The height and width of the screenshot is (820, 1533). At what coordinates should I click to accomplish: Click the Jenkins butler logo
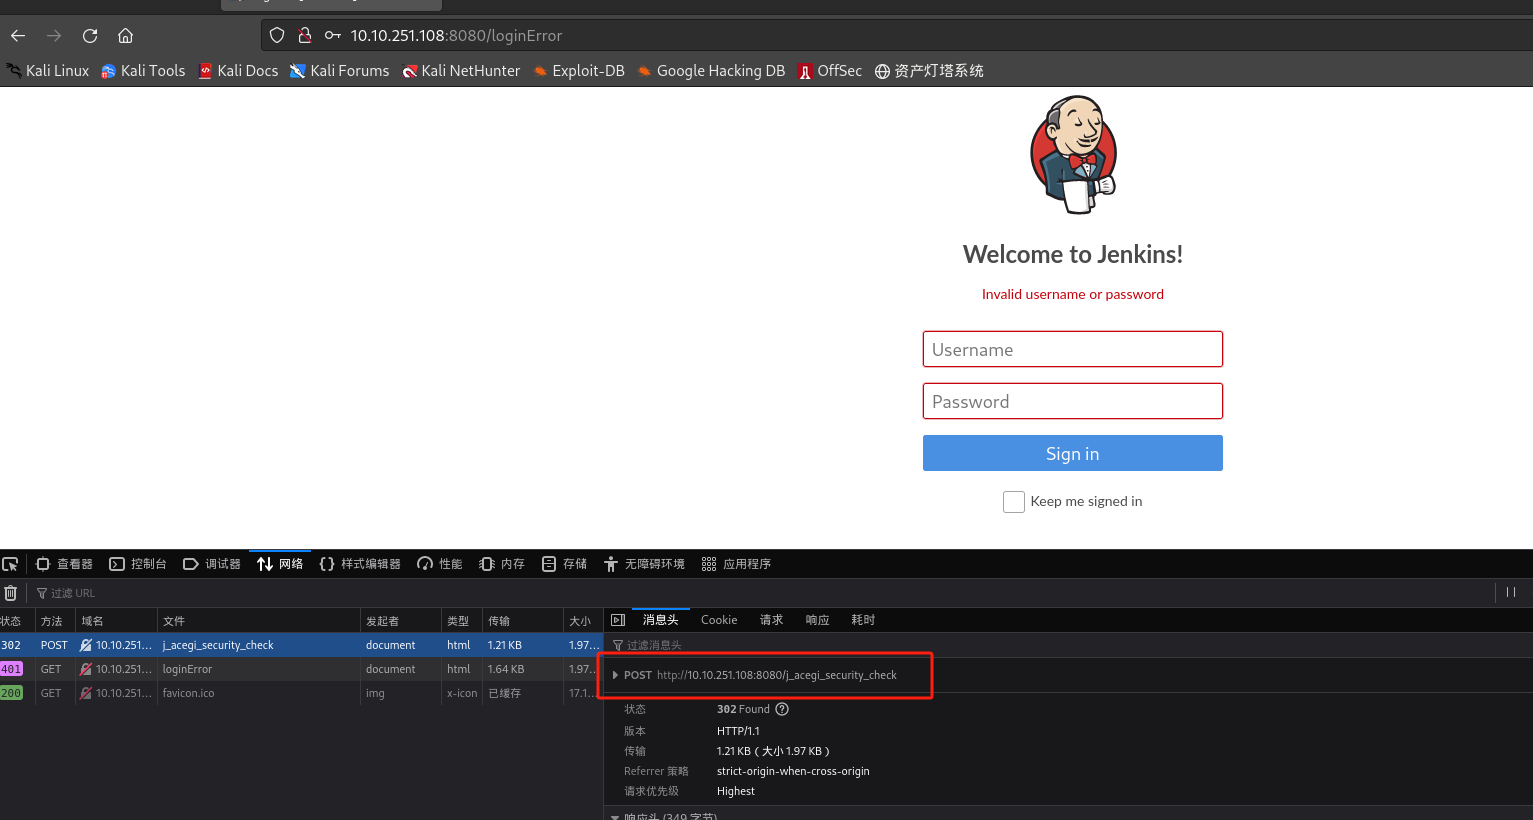coord(1073,155)
